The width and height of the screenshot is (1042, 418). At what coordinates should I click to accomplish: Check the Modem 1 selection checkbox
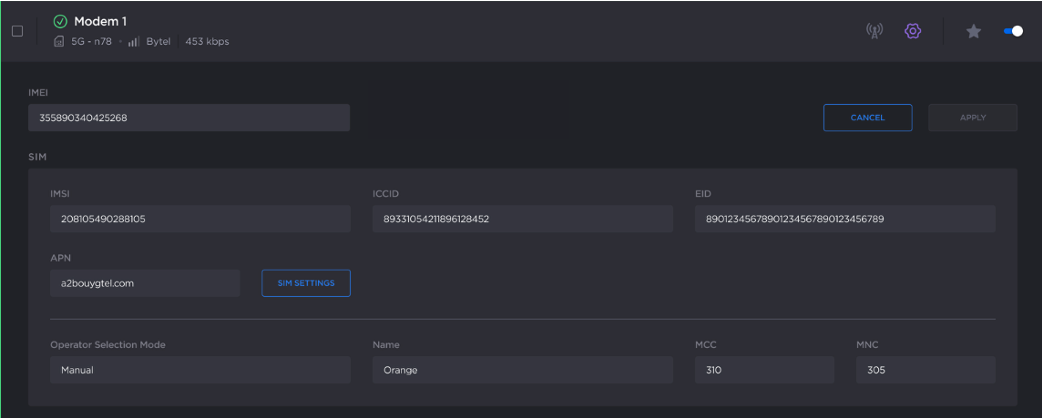tap(17, 31)
